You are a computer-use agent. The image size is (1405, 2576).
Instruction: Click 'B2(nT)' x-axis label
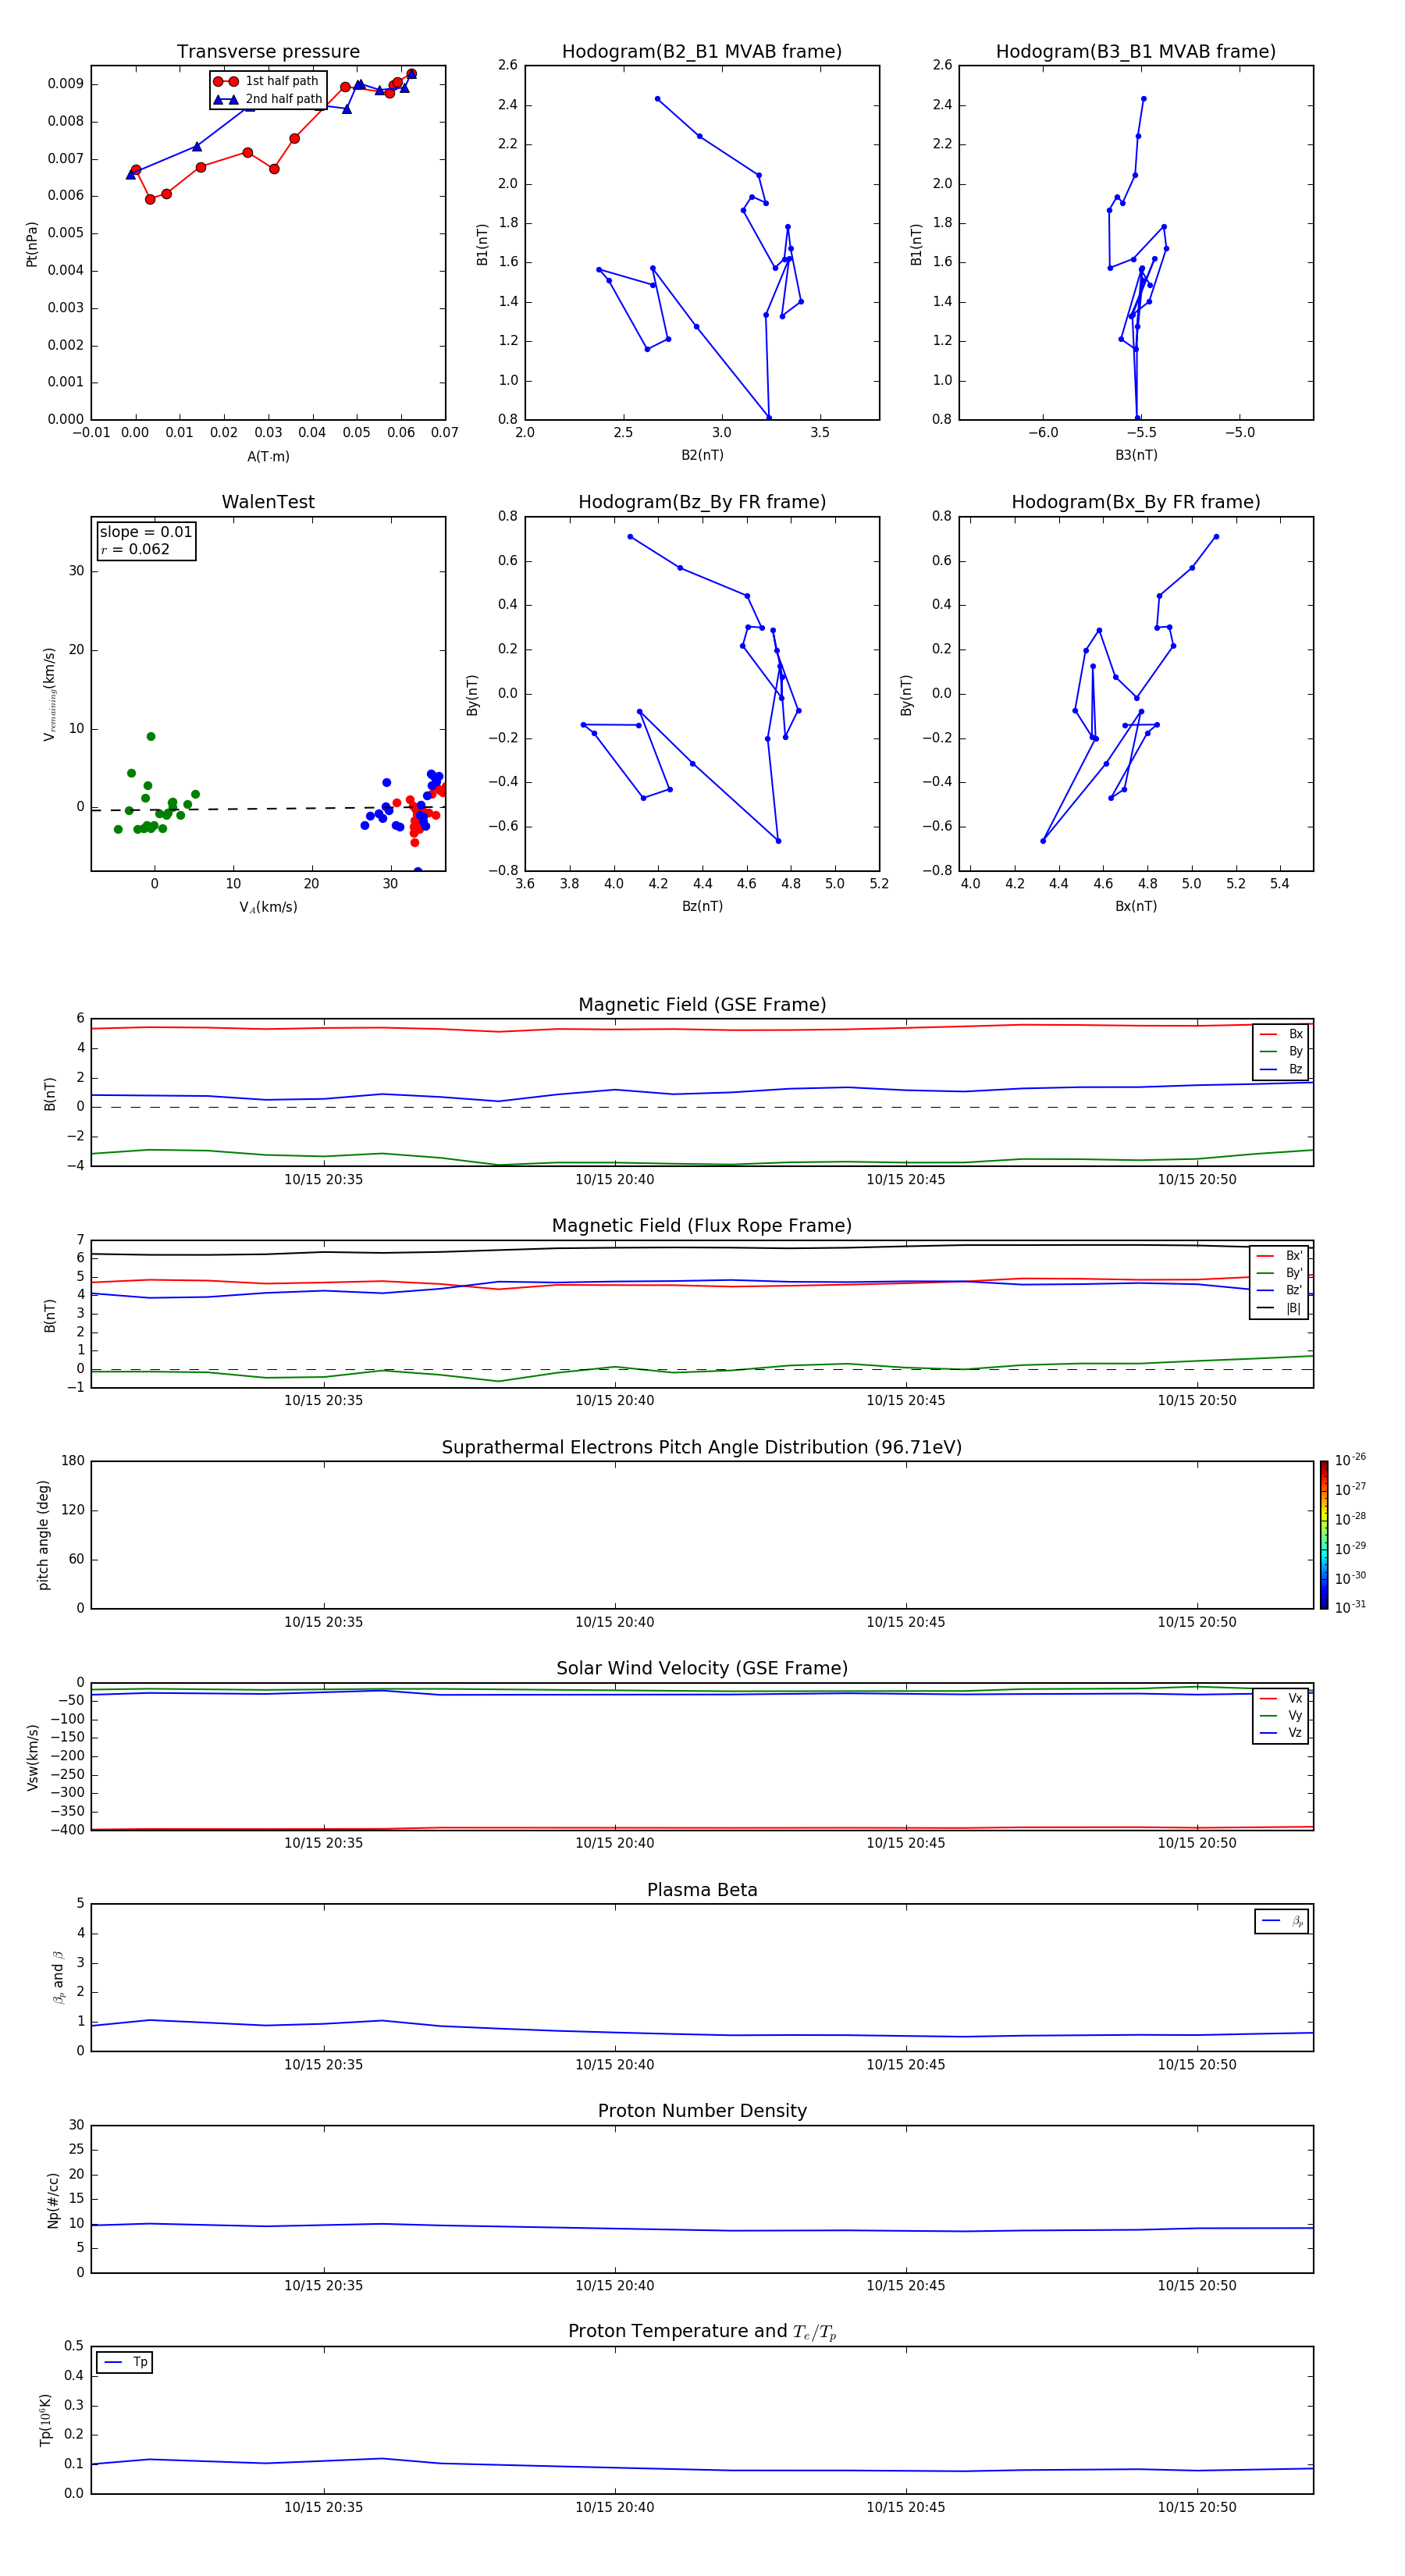click(x=702, y=456)
